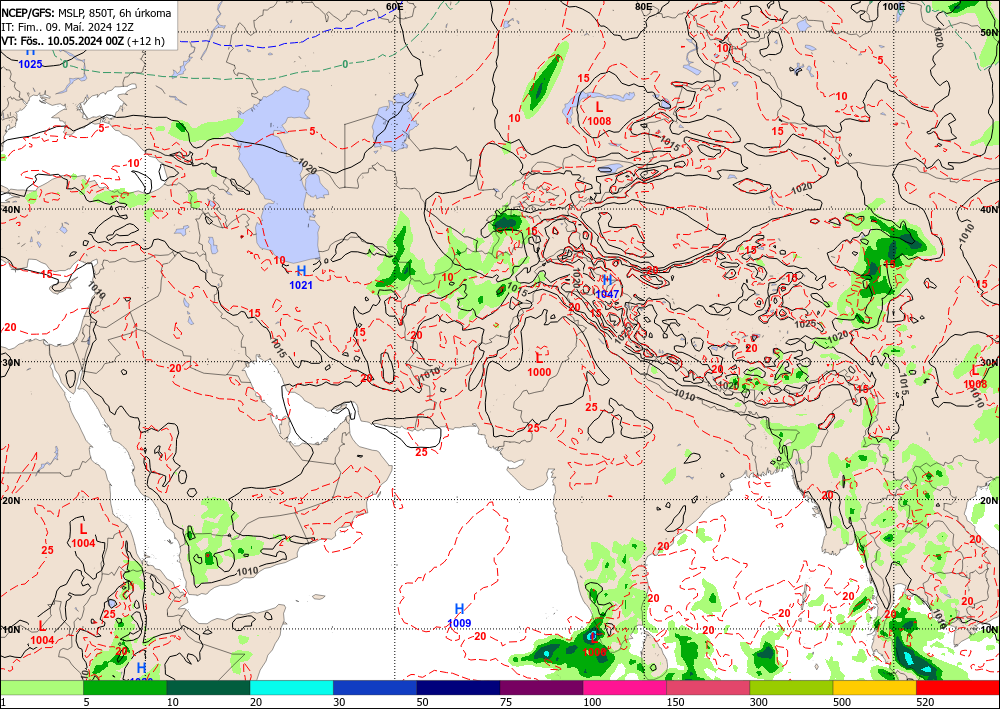Click the legend value '300'
This screenshot has height=709, width=1000.
point(758,702)
